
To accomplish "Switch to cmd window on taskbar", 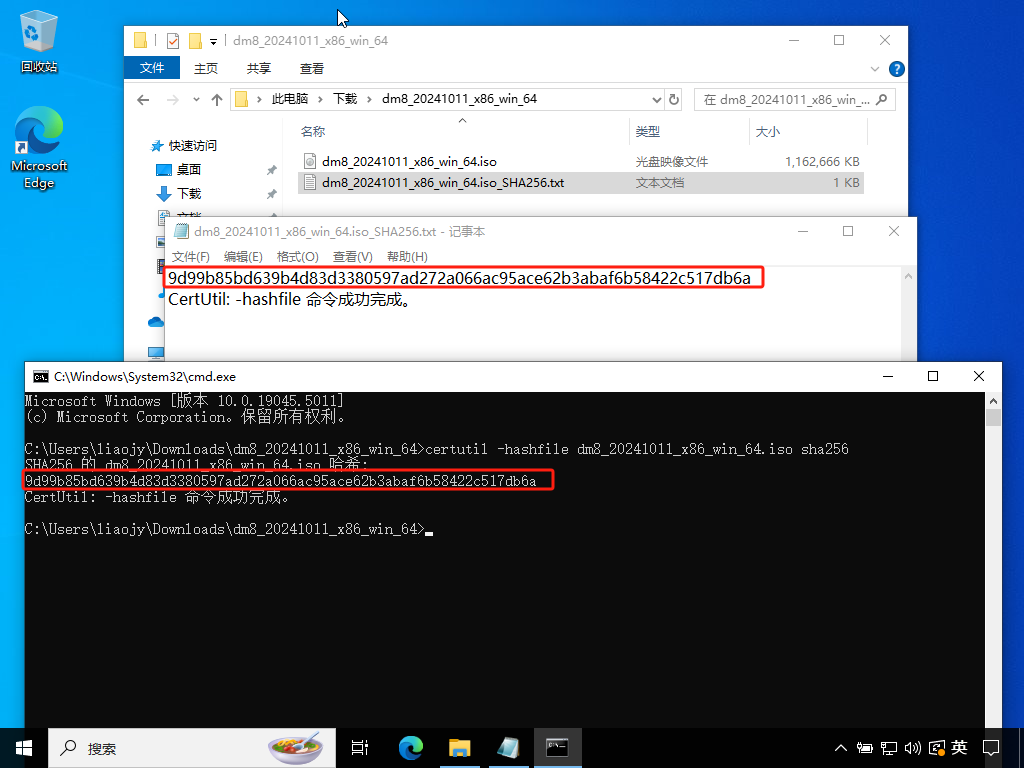I will pos(558,748).
